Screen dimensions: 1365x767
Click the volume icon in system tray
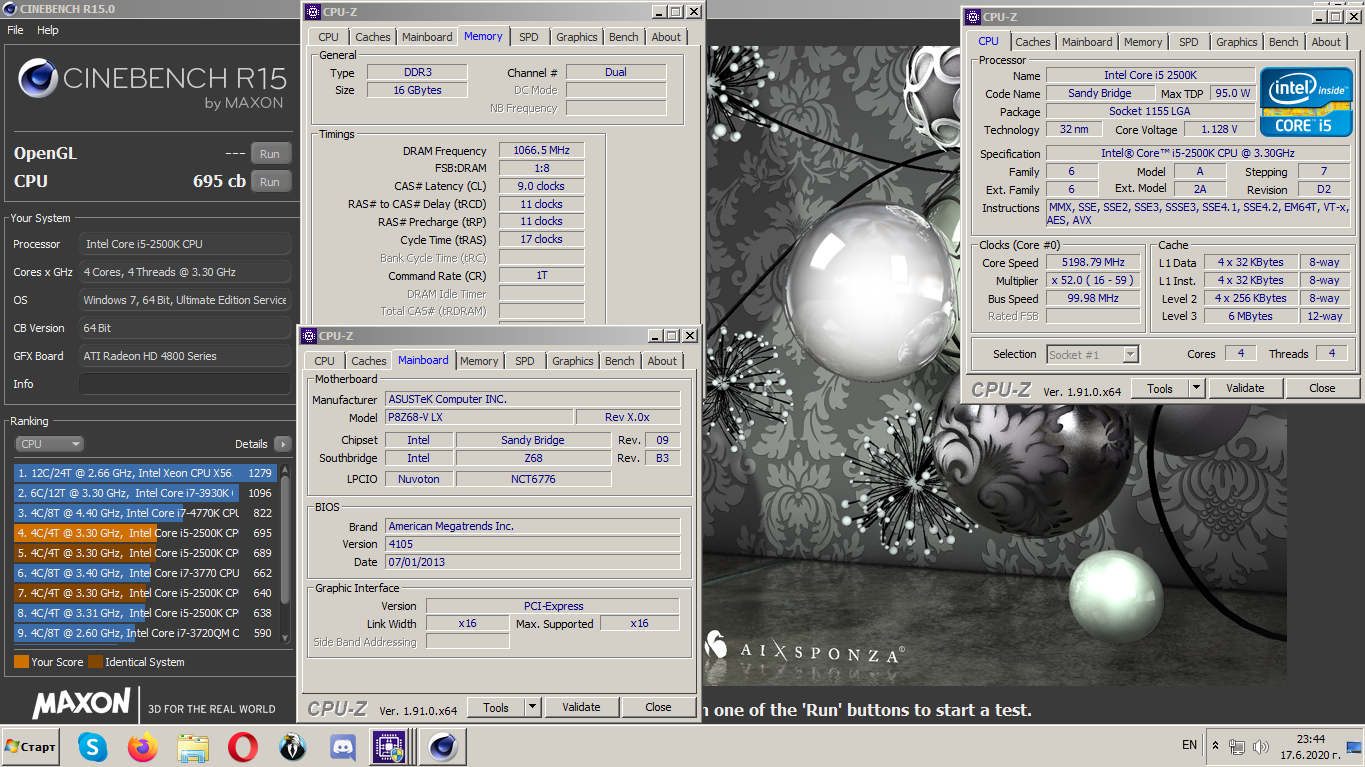(1261, 746)
